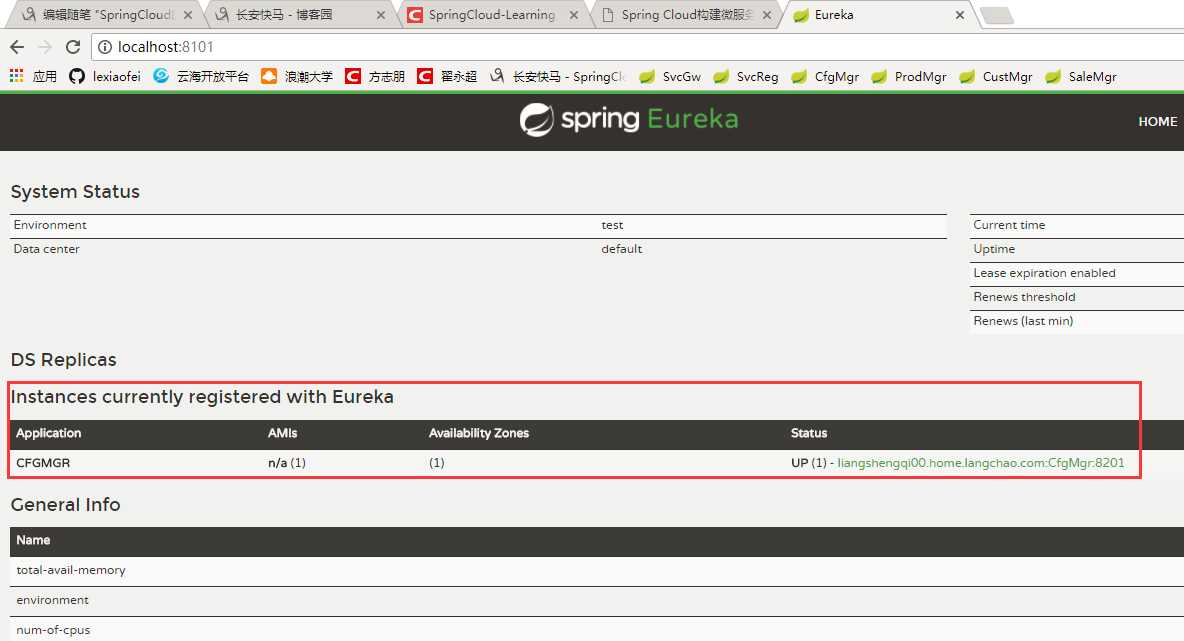Close the Eureka tab
The image size is (1184, 641).
pos(960,15)
